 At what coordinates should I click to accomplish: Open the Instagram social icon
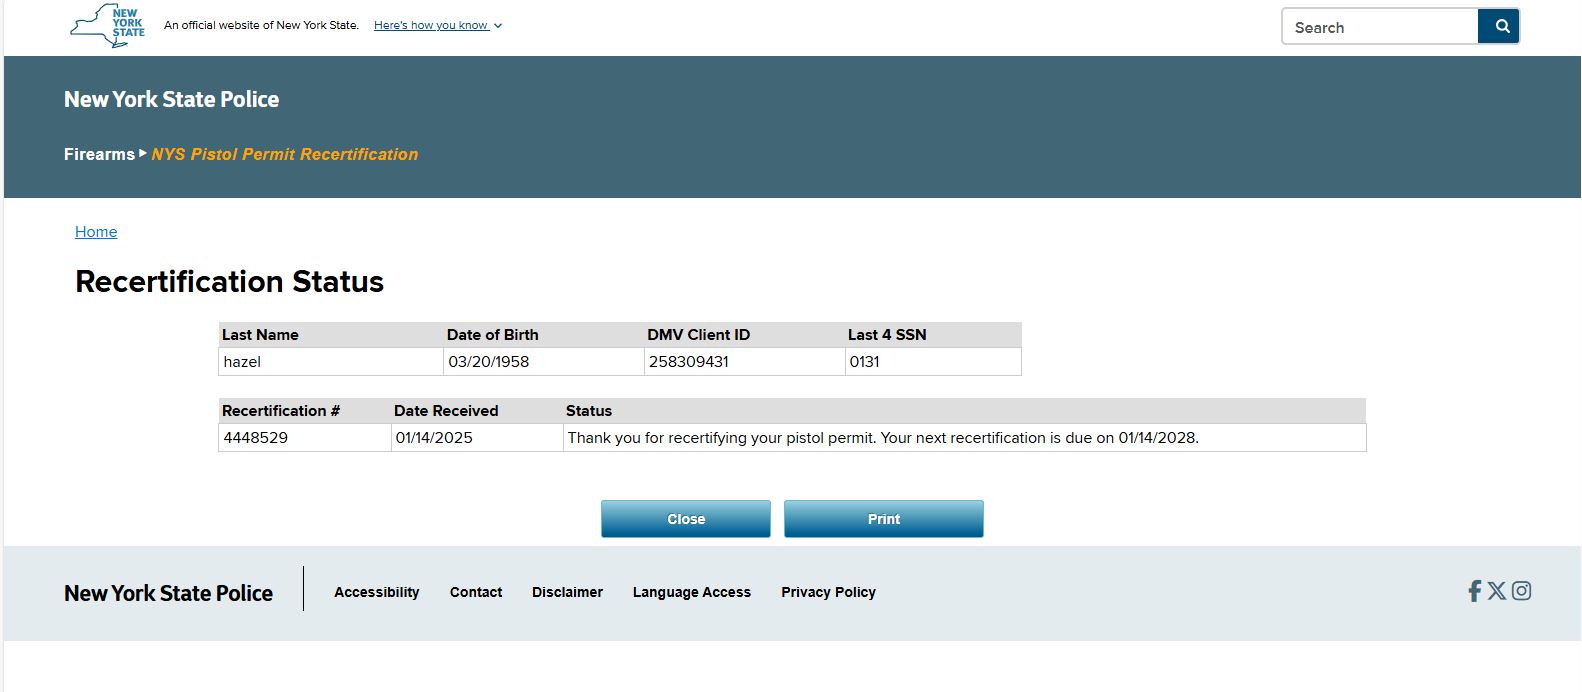pyautogui.click(x=1521, y=591)
